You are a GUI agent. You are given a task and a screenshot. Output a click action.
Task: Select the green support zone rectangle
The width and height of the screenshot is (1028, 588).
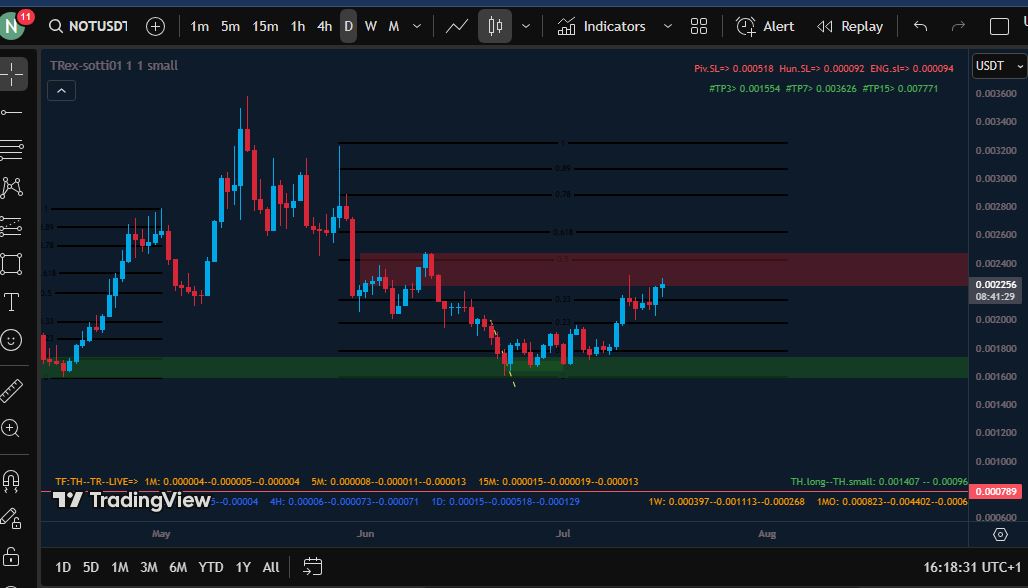(505, 368)
